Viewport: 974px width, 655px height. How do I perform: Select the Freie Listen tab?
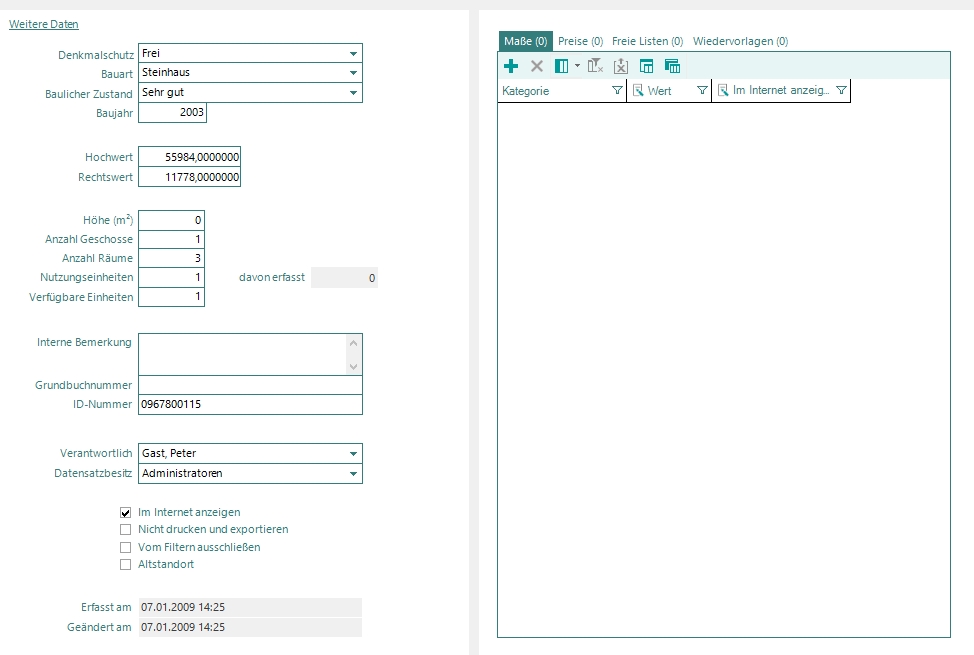pos(647,41)
